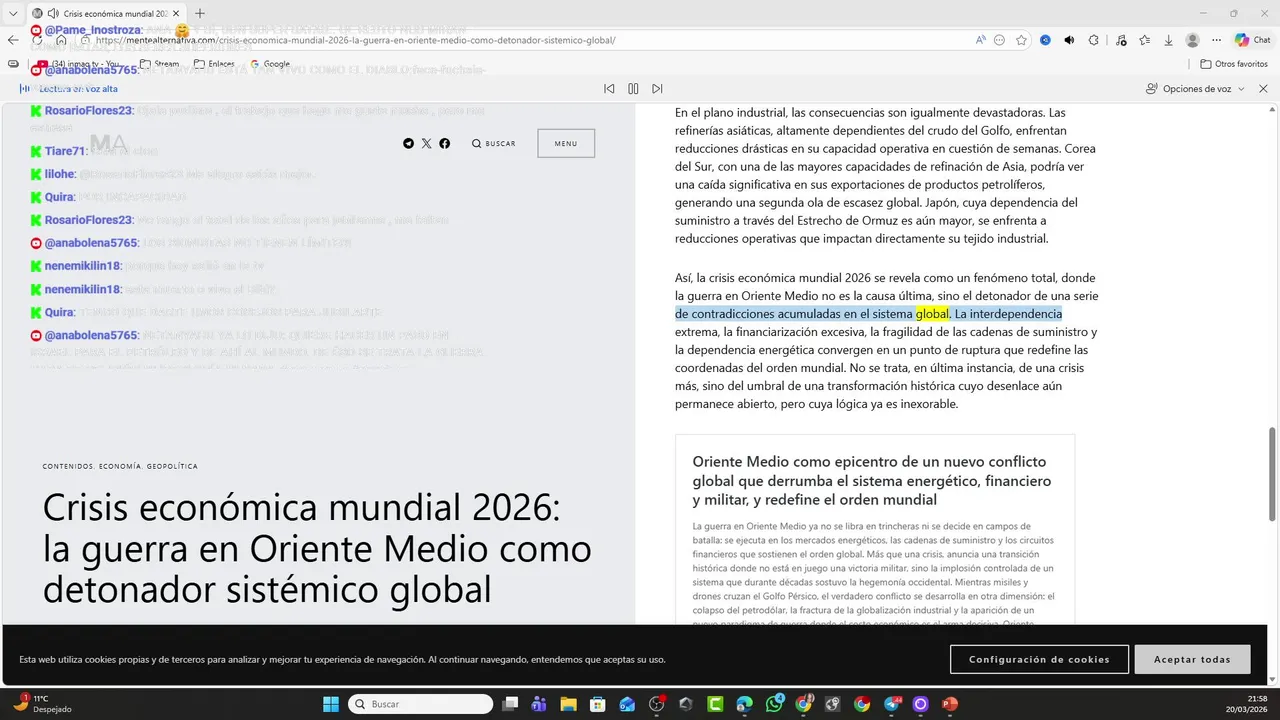Open Microsoft Teams on taskbar
This screenshot has width=1280, height=720.
(539, 704)
